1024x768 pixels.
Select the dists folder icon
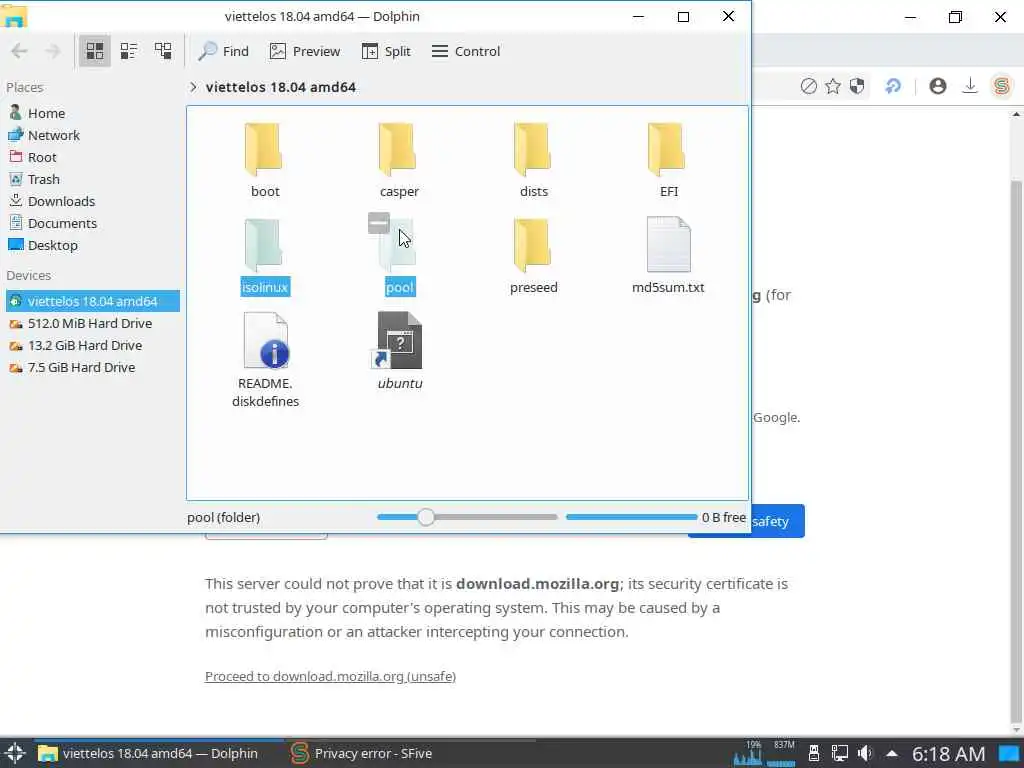(x=533, y=150)
